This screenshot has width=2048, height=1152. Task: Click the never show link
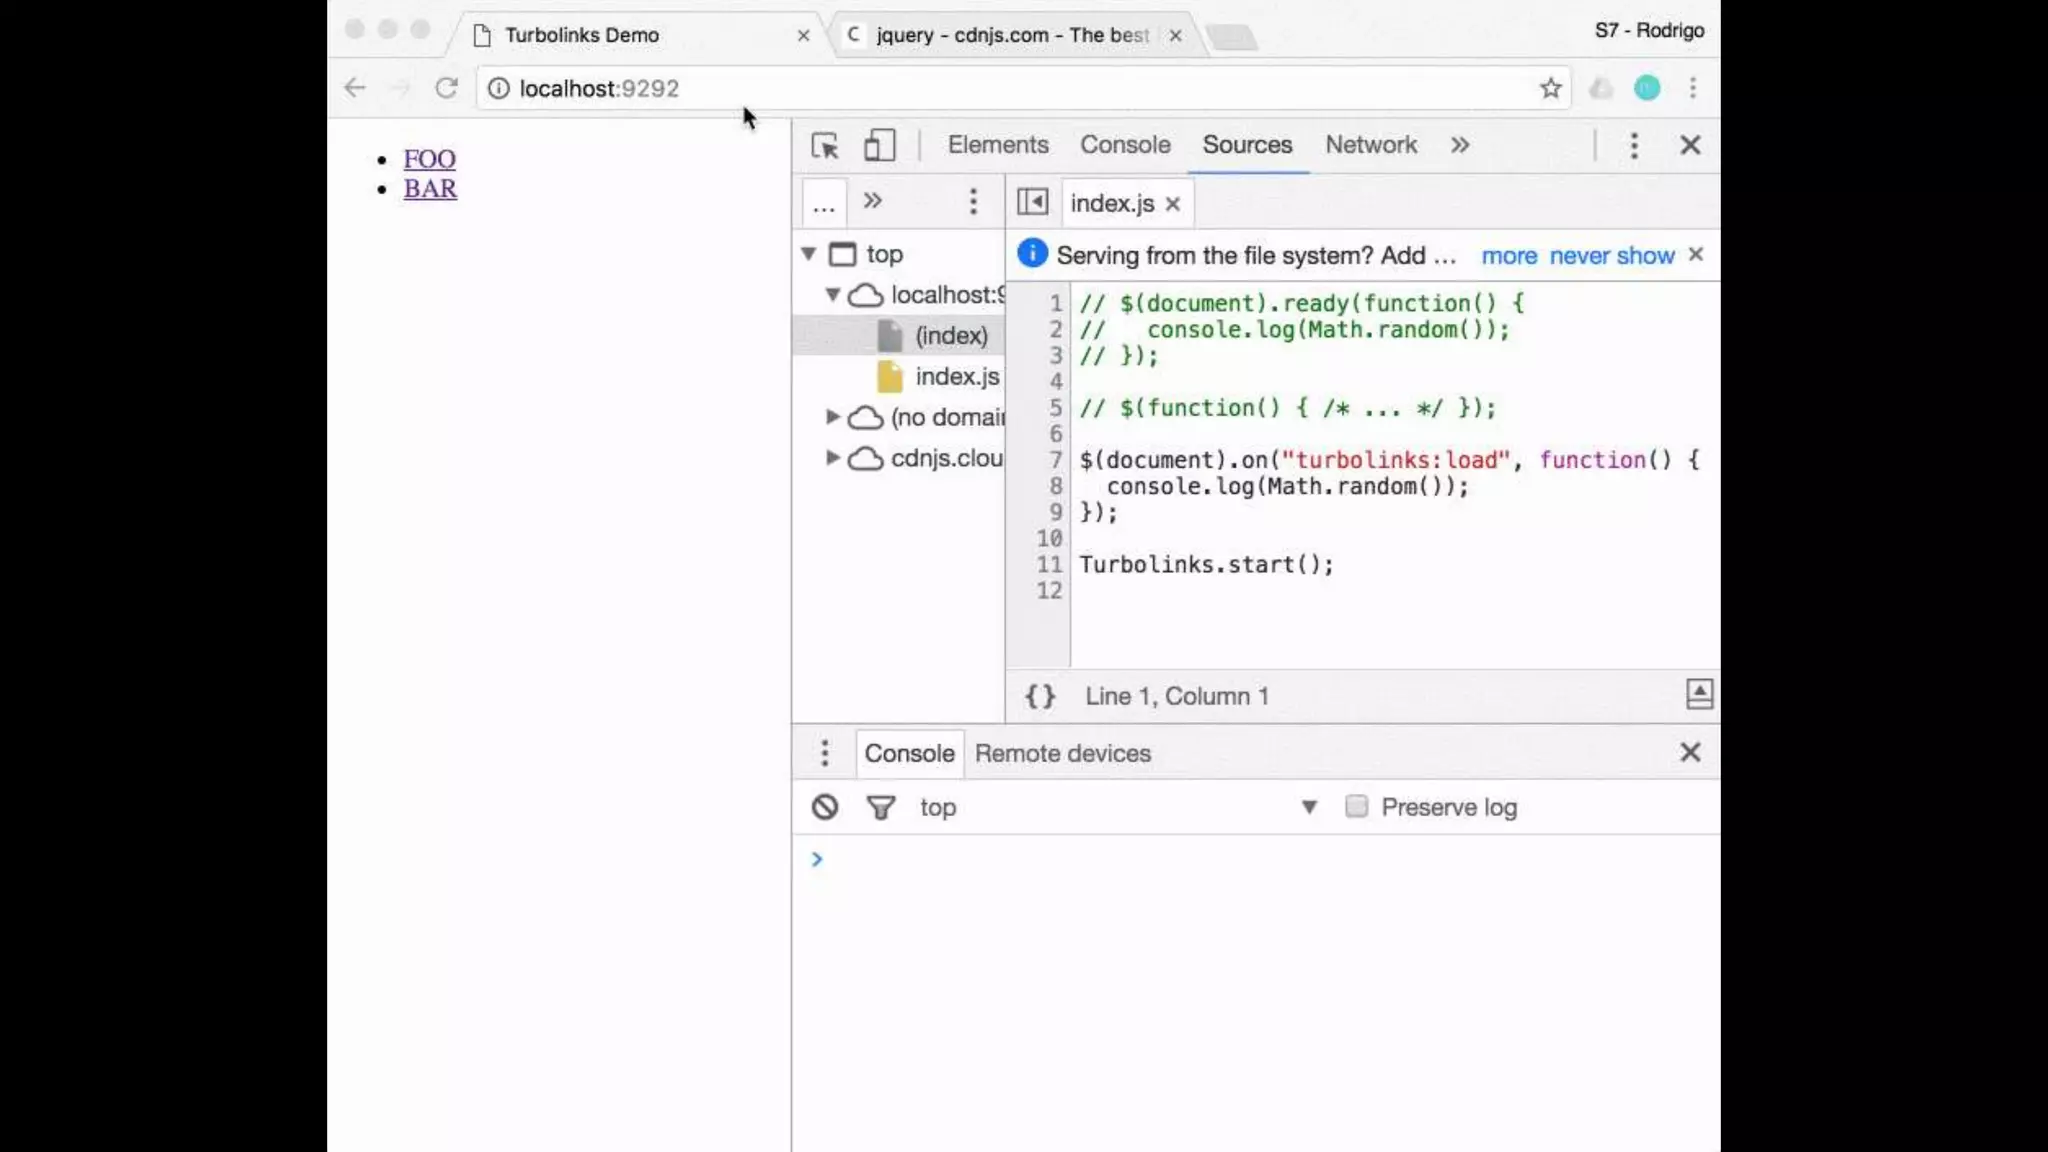coord(1611,256)
